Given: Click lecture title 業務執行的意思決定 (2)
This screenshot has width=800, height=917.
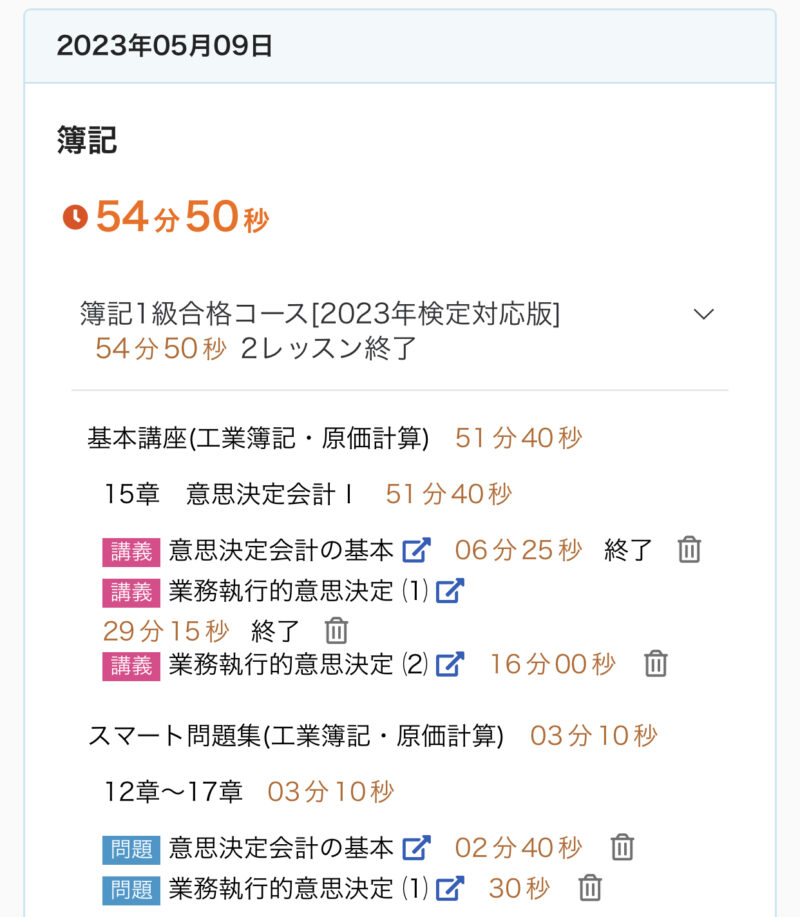Looking at the screenshot, I should tap(298, 663).
